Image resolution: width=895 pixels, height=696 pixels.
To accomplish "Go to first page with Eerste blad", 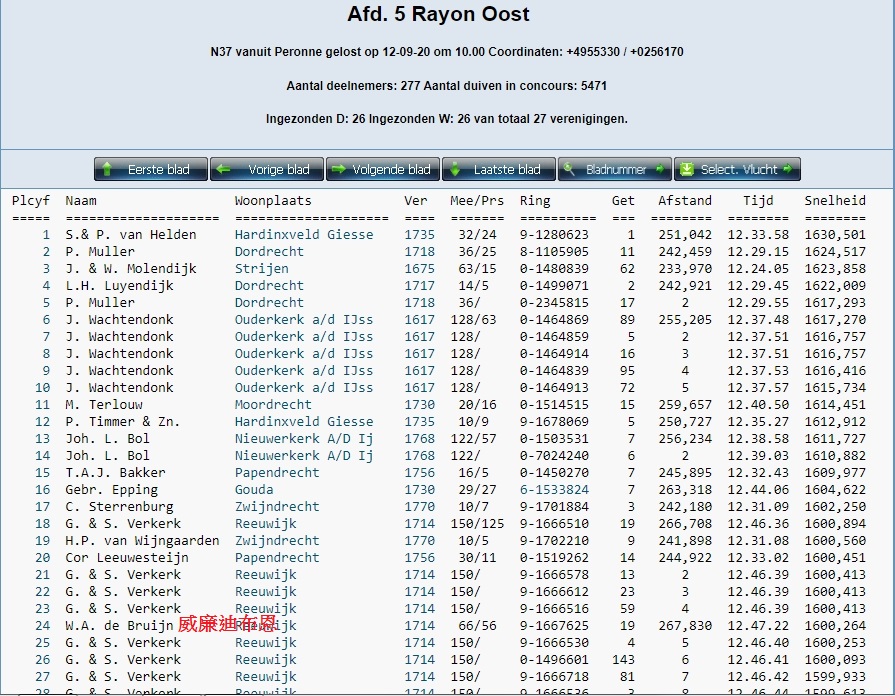I will pyautogui.click(x=151, y=169).
